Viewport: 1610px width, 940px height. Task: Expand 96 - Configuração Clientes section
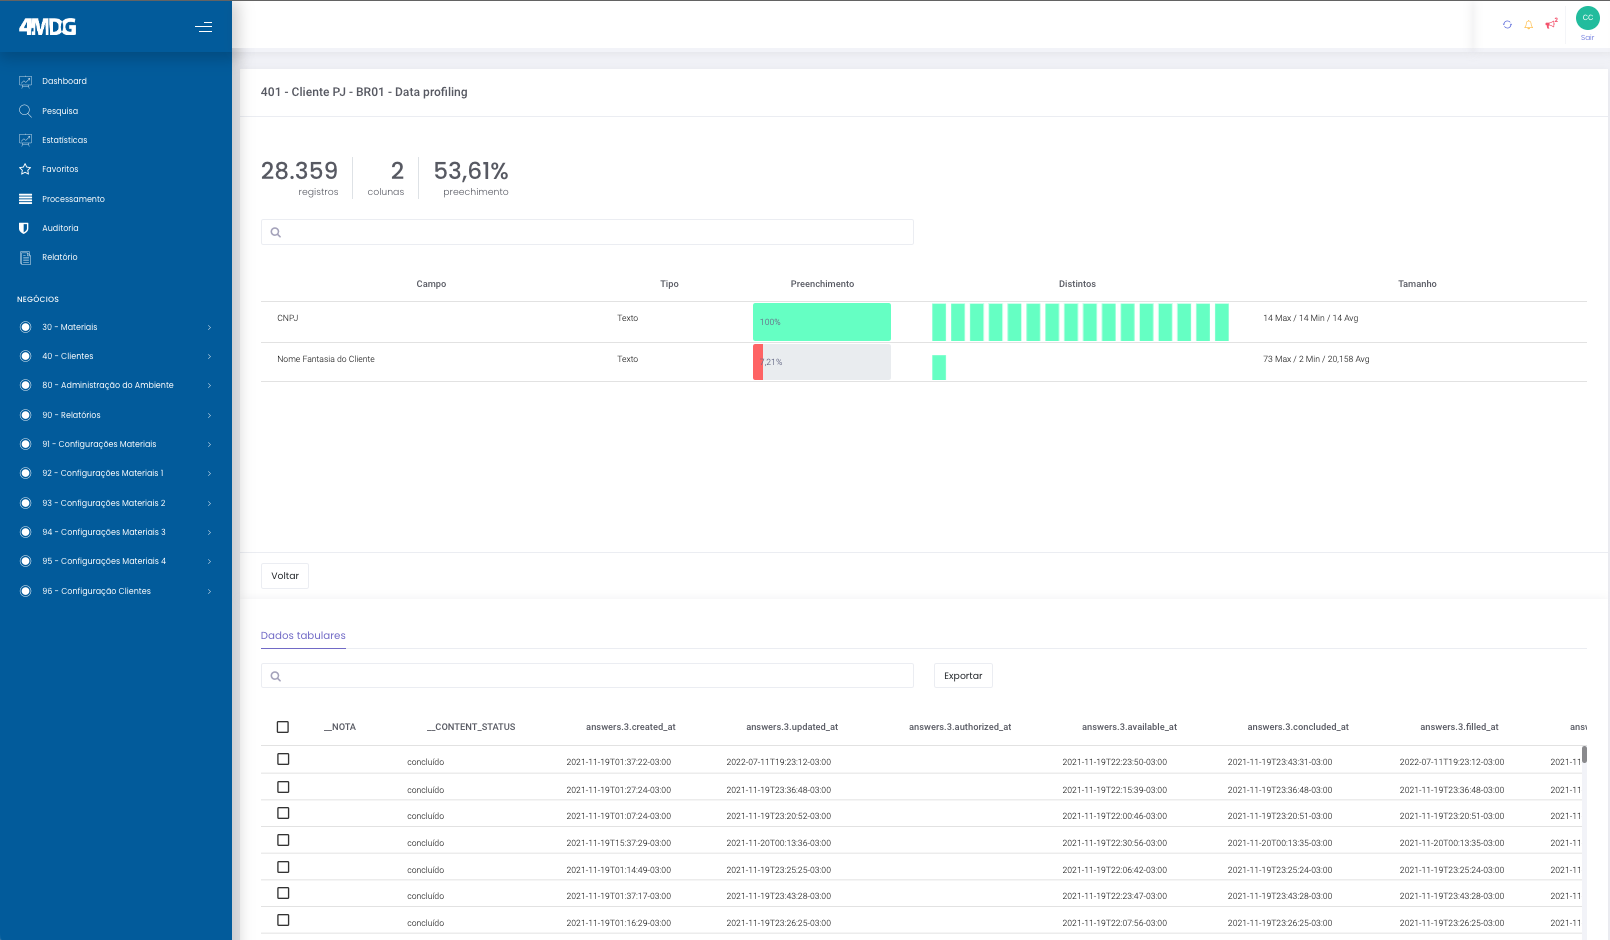[116, 591]
